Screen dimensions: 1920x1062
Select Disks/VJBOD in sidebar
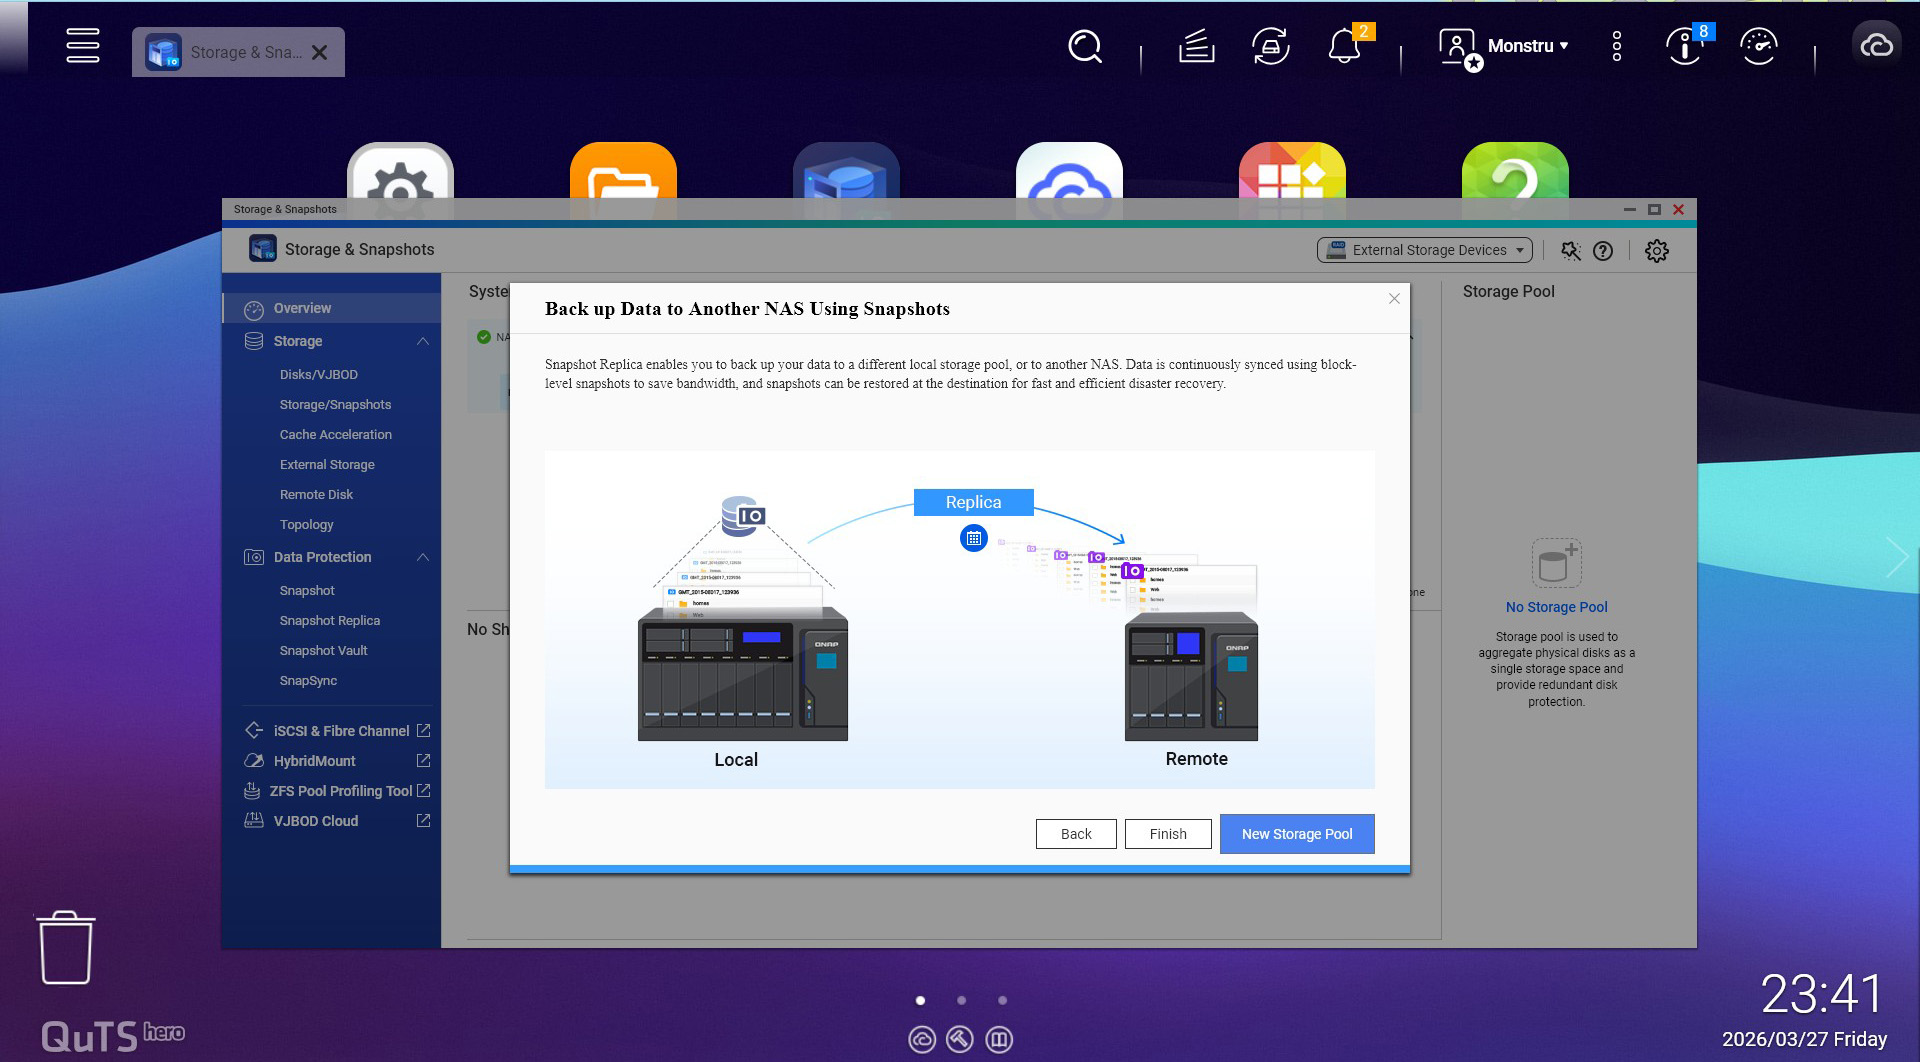click(319, 374)
